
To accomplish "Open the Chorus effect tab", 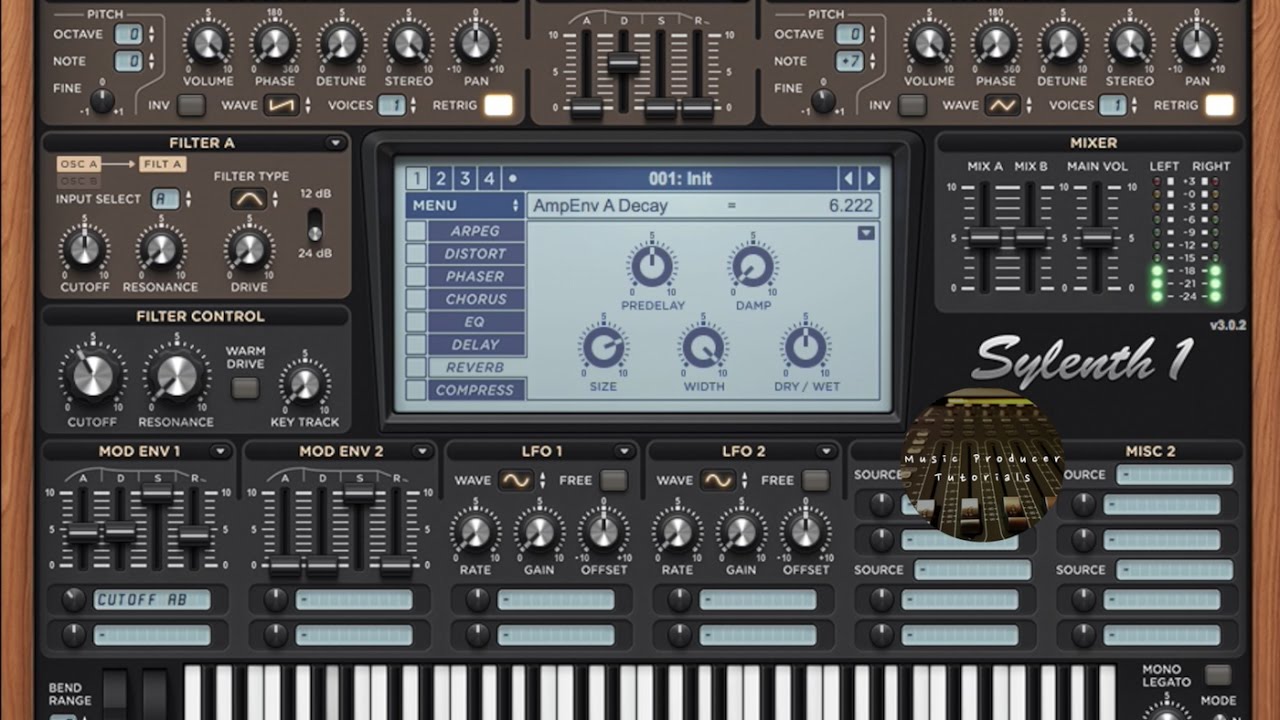I will pos(476,299).
